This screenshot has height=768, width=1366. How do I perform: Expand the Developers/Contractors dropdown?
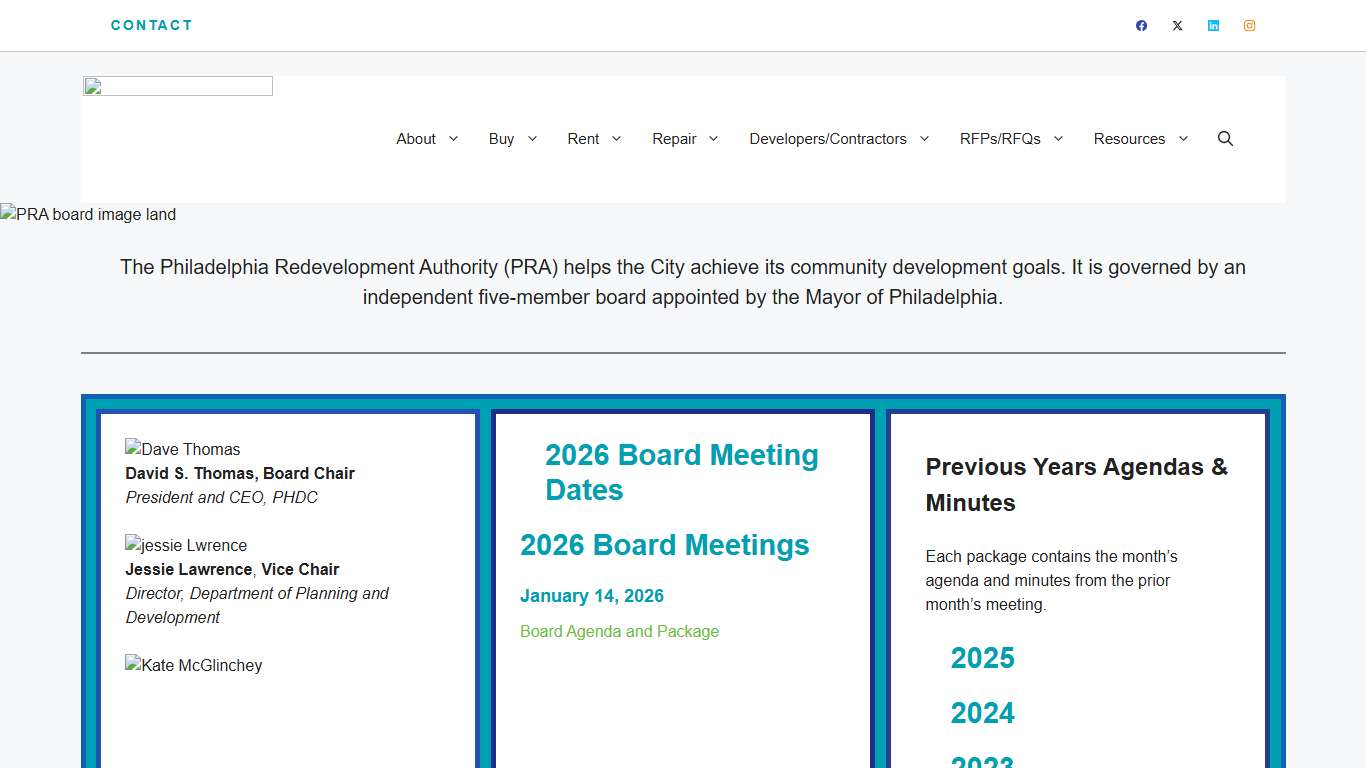click(x=923, y=139)
